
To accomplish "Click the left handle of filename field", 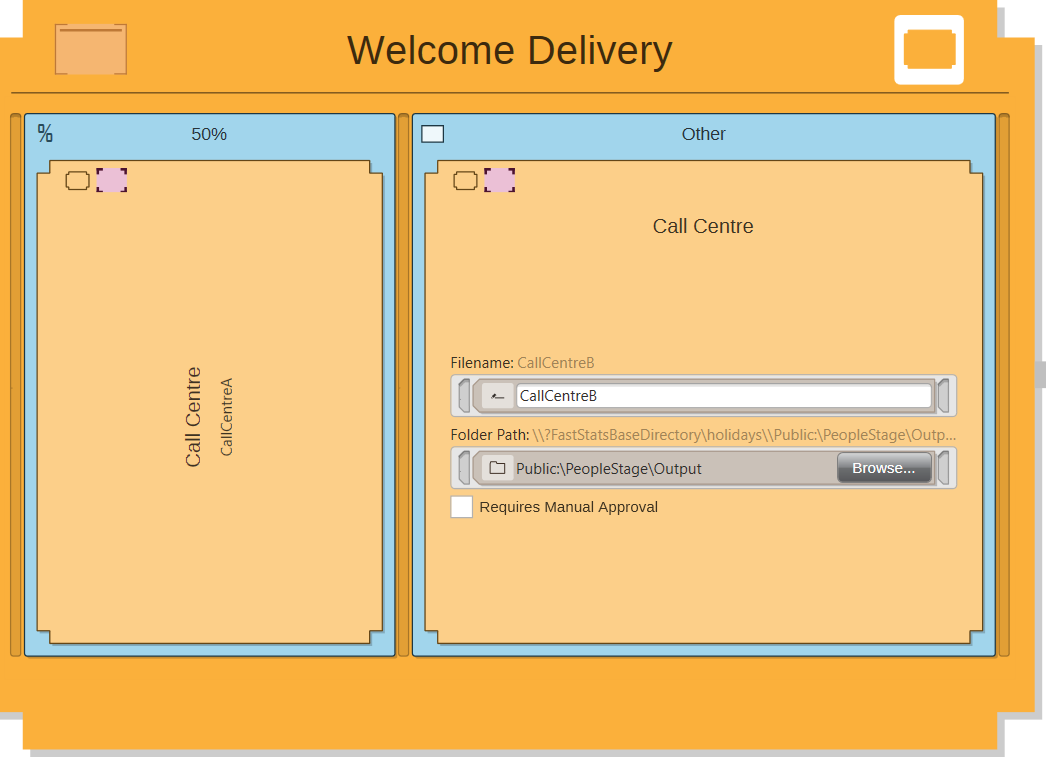I will 464,396.
